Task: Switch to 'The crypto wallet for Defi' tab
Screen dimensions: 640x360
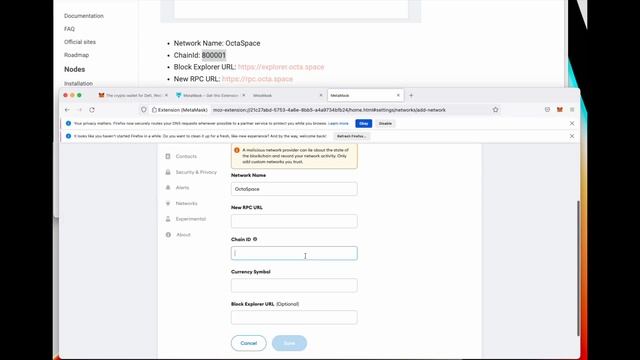Action: 133,96
